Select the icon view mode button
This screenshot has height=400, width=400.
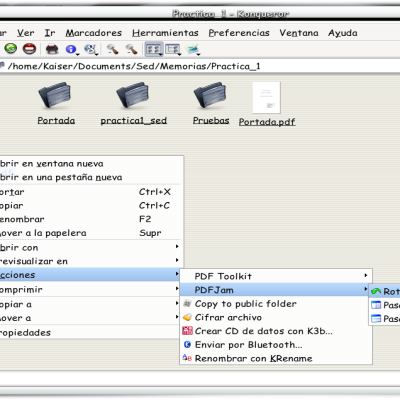(x=153, y=49)
